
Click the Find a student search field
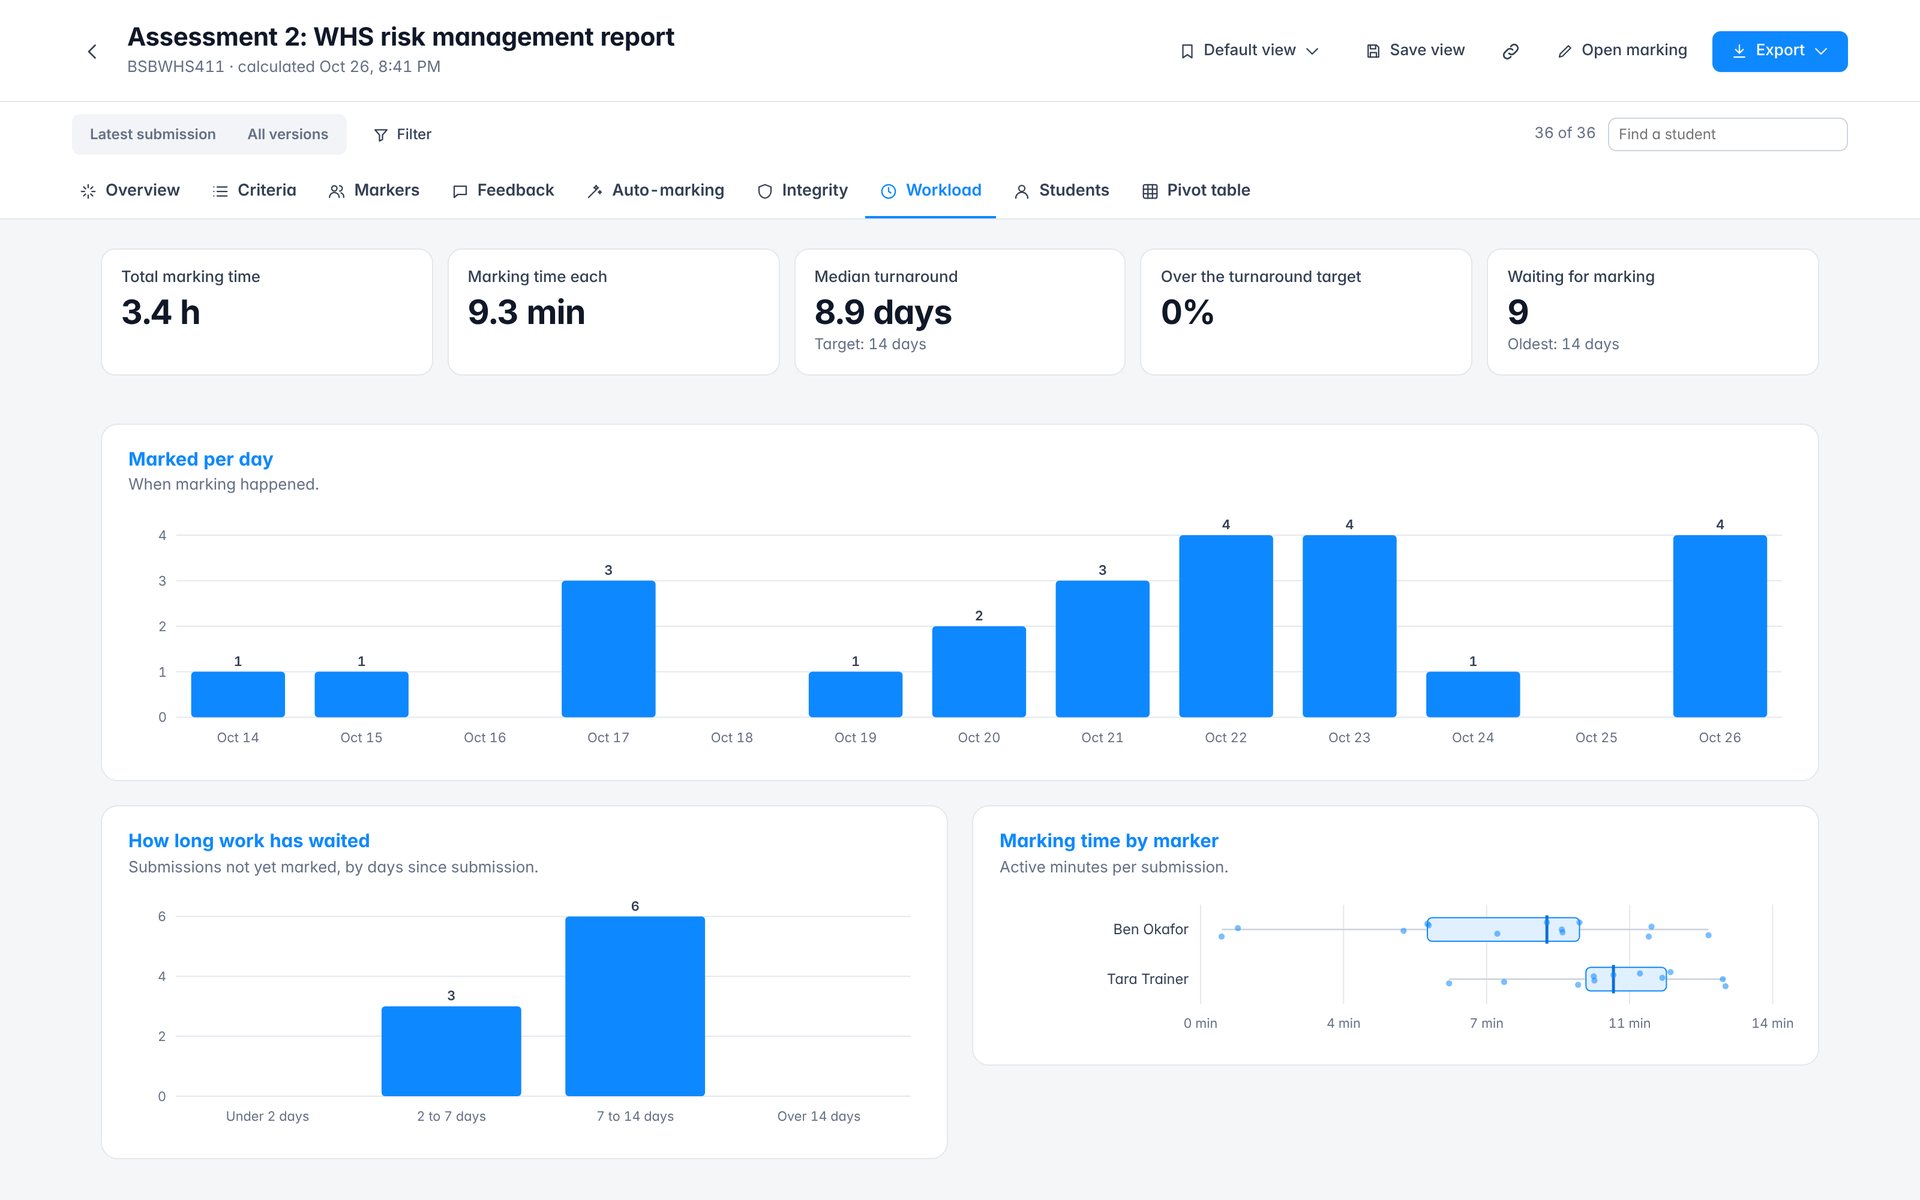(x=1727, y=134)
